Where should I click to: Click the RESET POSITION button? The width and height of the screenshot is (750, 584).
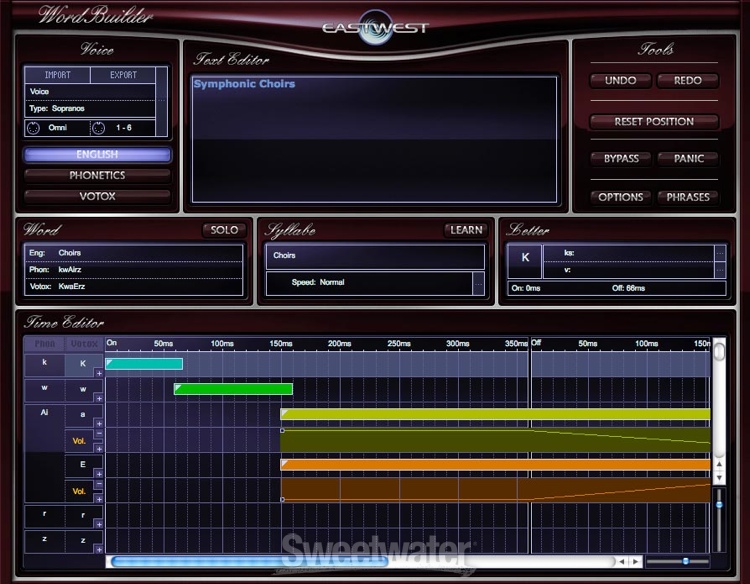click(x=654, y=121)
